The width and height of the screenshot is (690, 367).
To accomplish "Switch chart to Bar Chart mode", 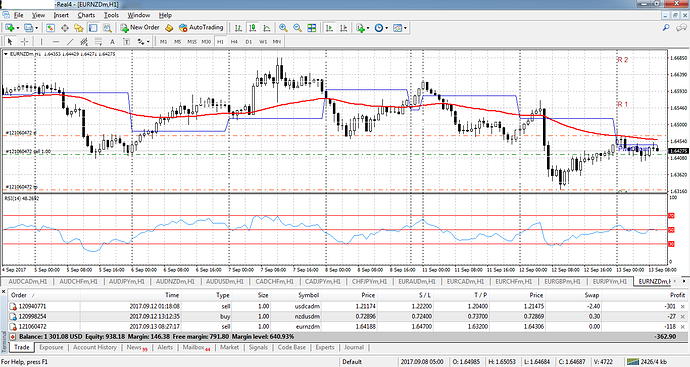I will 238,28.
